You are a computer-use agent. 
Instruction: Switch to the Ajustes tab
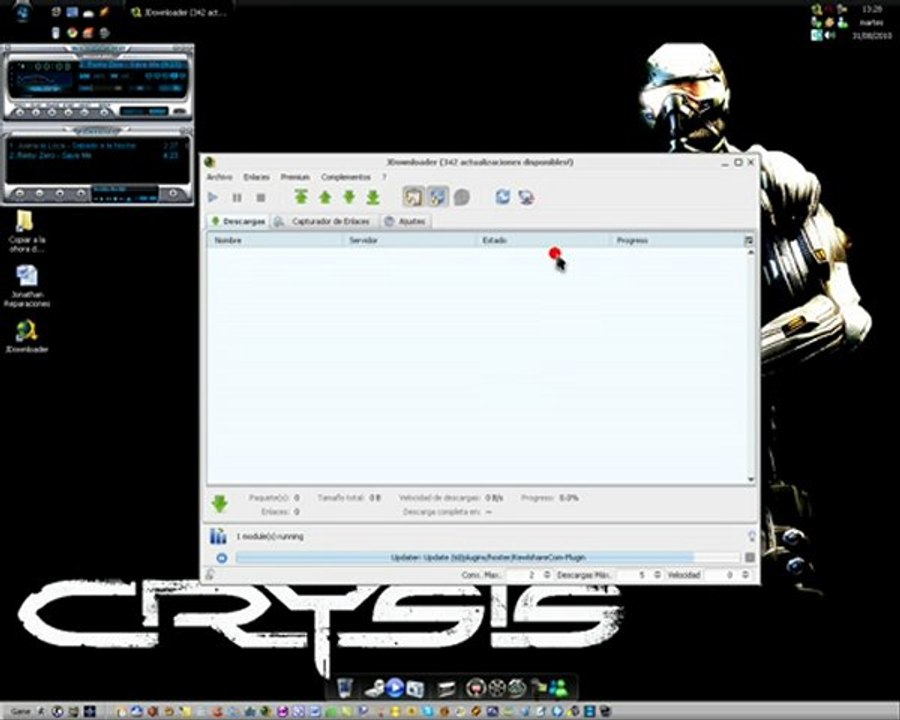click(x=405, y=221)
